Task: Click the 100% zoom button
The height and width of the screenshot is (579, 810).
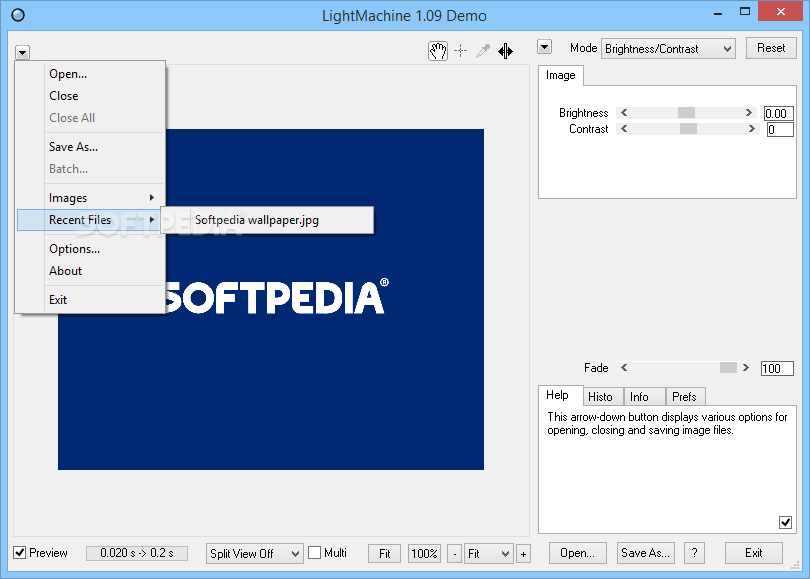Action: point(424,554)
